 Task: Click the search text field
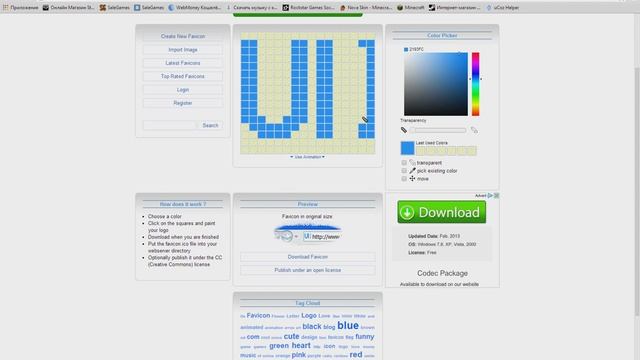169,125
